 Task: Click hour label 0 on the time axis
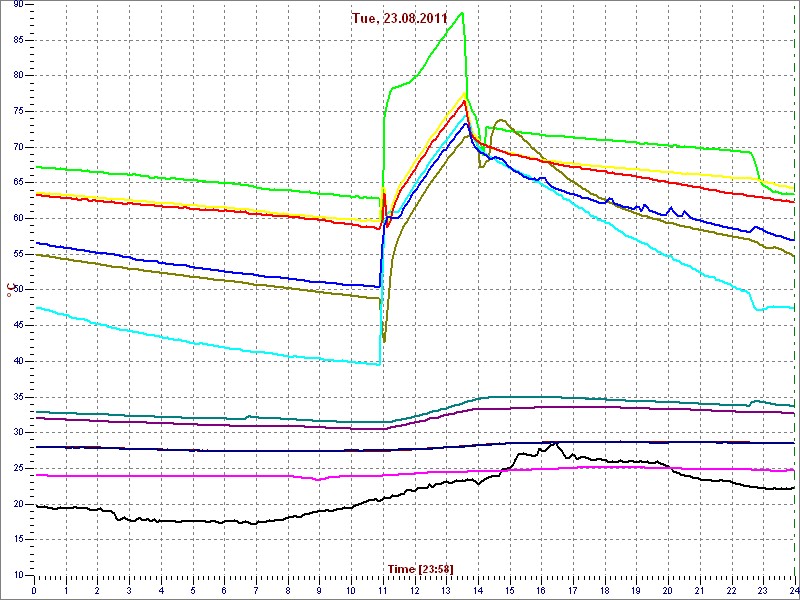(x=34, y=591)
